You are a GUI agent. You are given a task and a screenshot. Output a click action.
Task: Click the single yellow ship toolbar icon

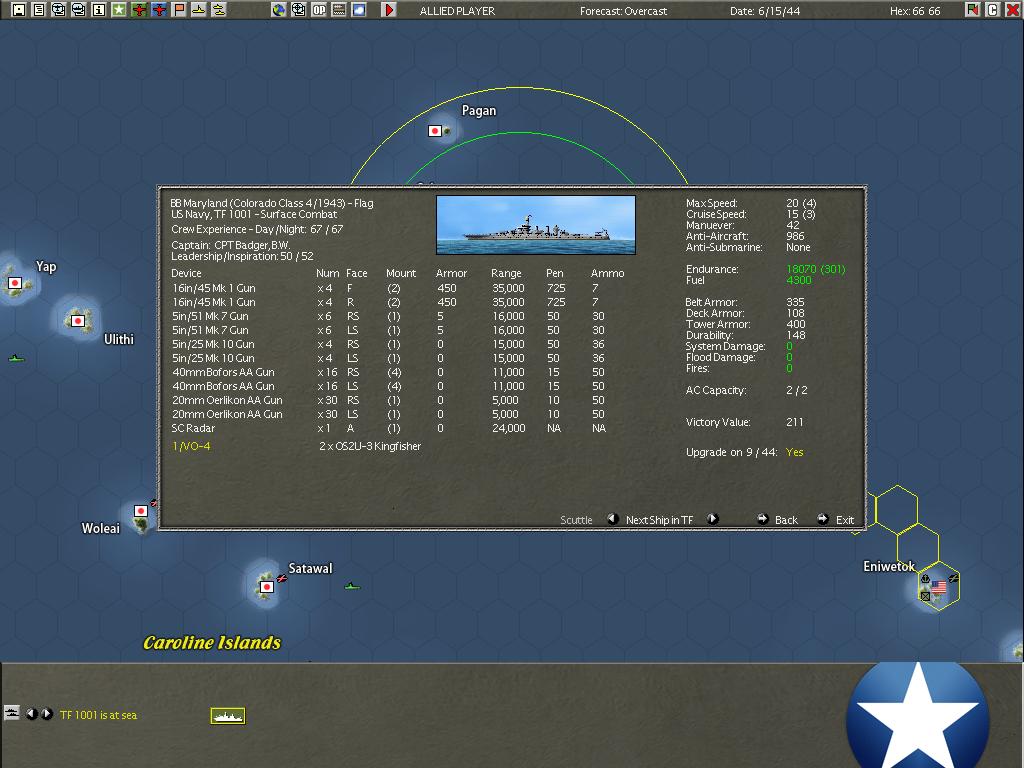(199, 10)
